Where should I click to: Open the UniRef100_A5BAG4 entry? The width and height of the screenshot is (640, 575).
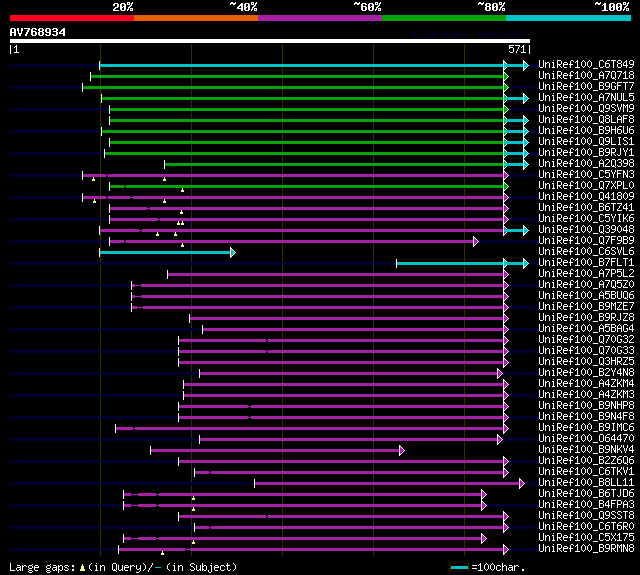586,329
